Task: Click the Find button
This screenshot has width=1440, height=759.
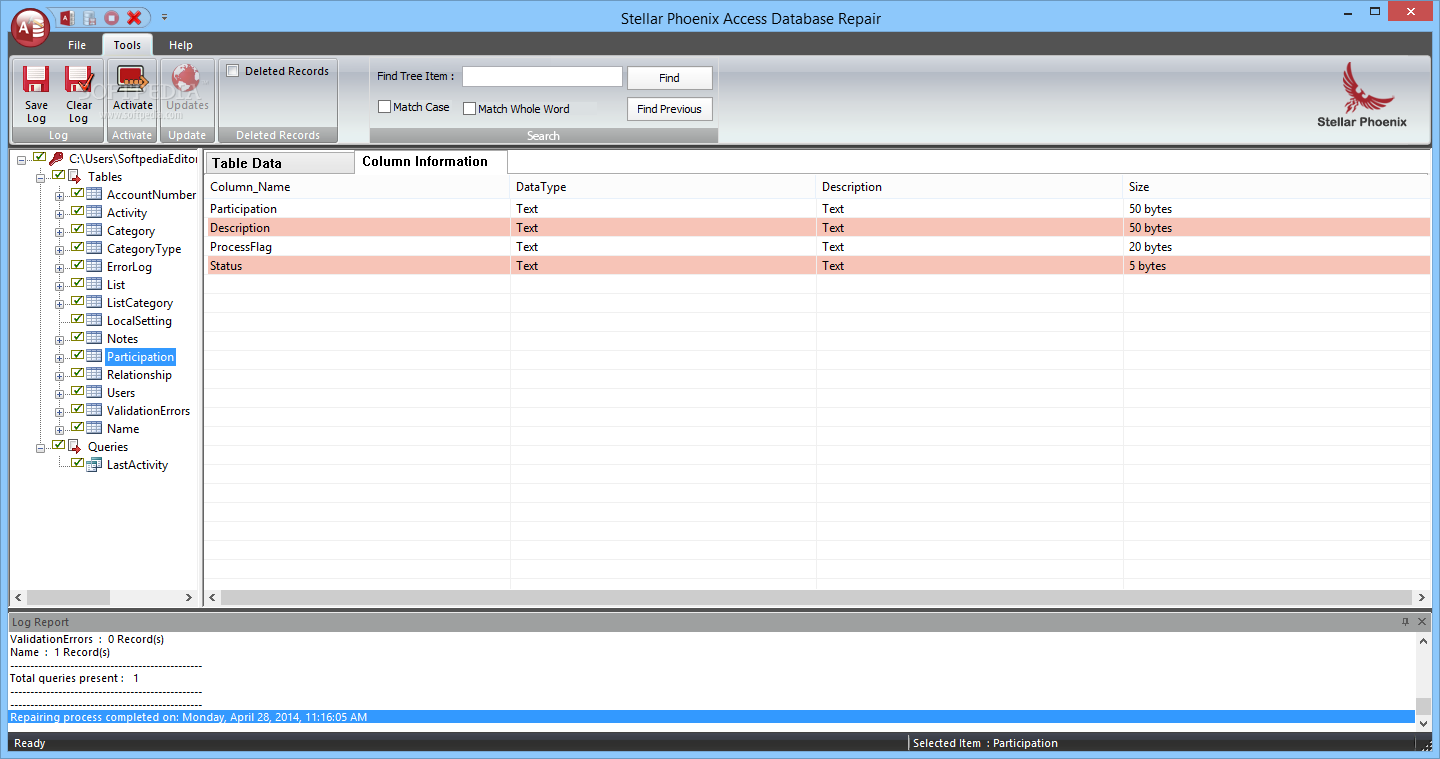Action: coord(670,78)
